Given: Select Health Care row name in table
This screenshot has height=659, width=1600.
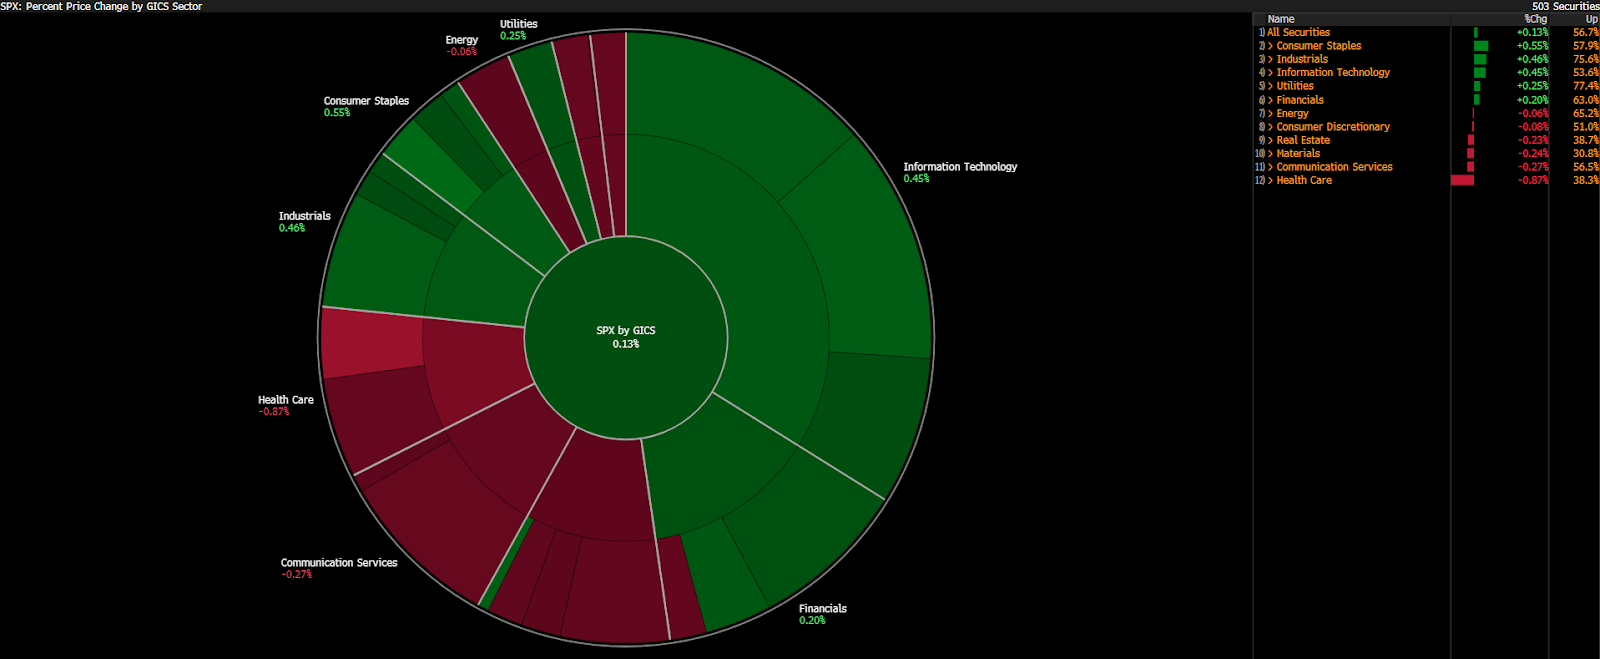Looking at the screenshot, I should (1304, 181).
